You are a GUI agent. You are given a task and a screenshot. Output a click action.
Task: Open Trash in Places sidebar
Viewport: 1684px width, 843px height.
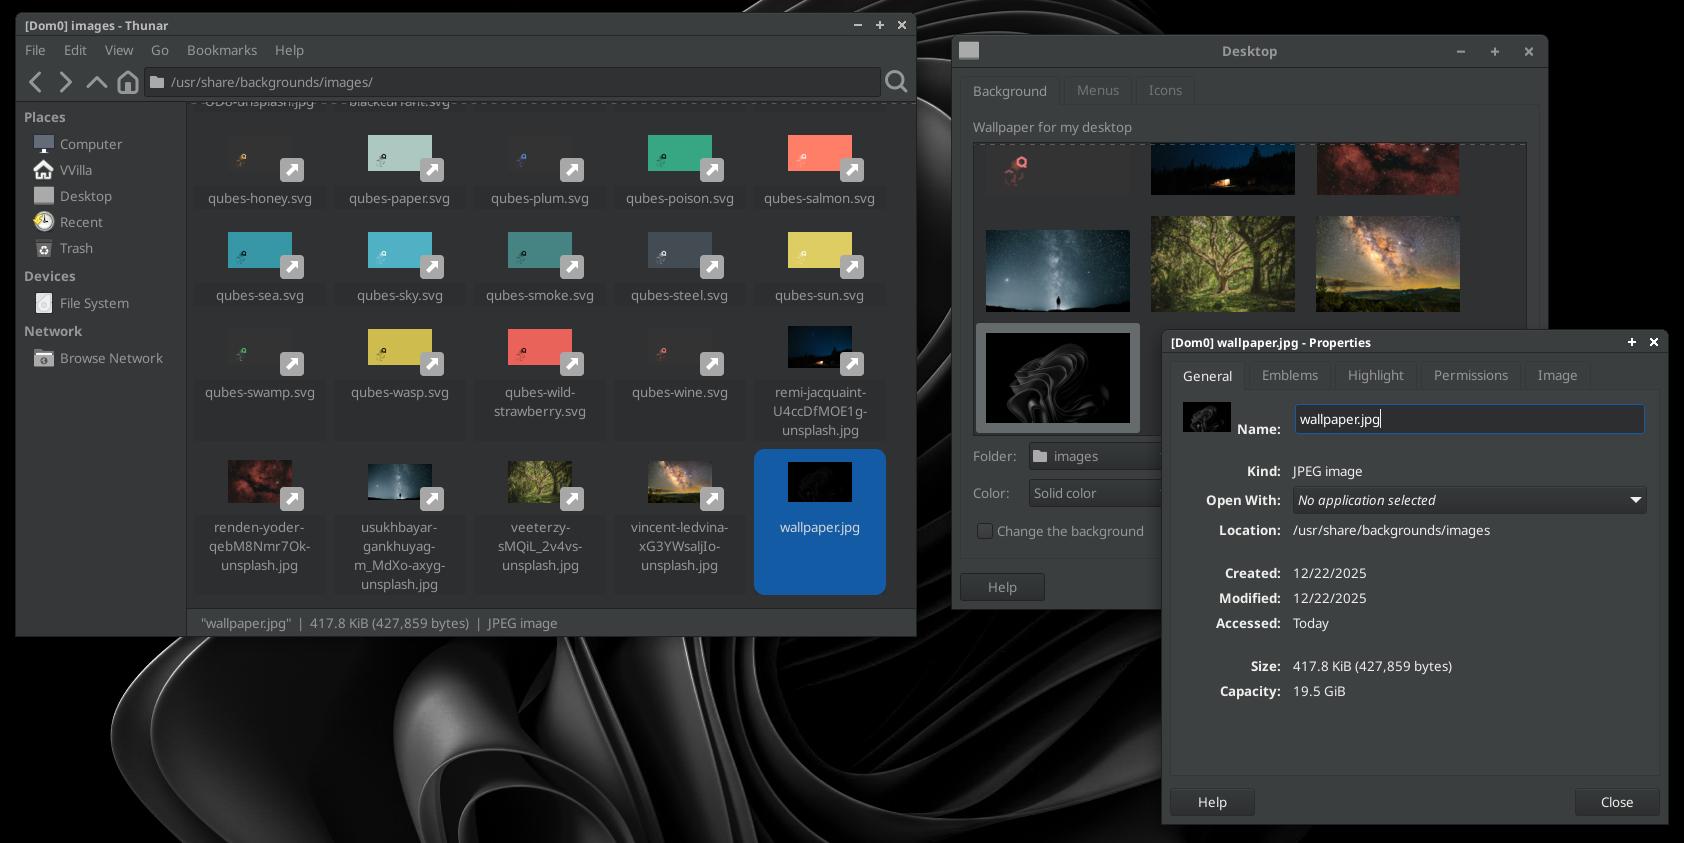[76, 248]
